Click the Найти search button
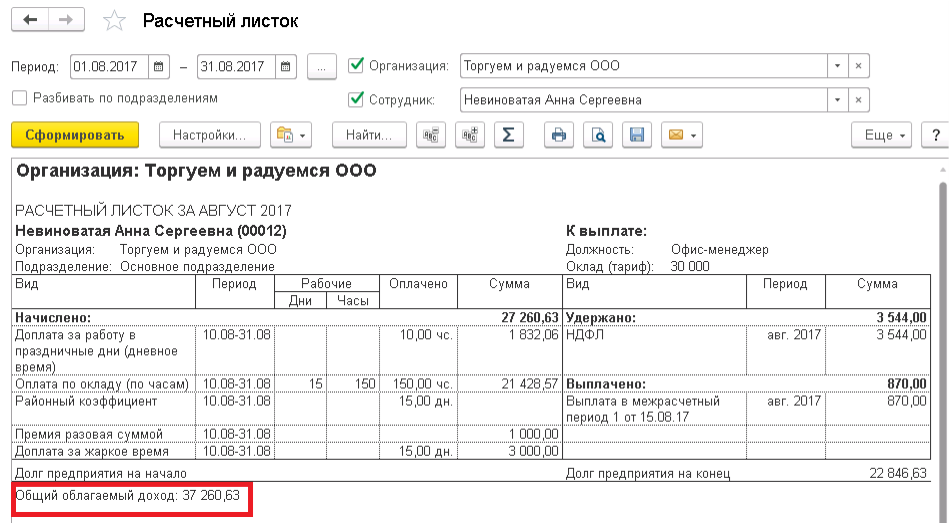 (x=369, y=135)
